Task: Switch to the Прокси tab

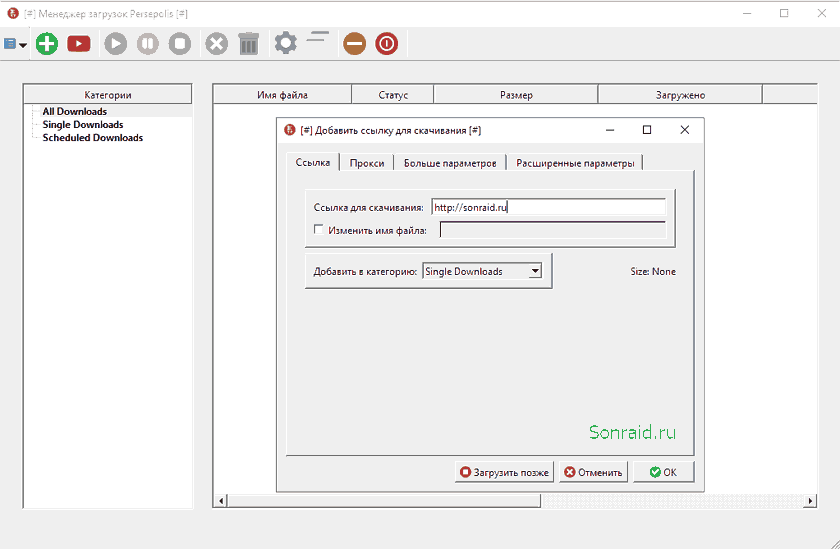Action: pyautogui.click(x=367, y=163)
